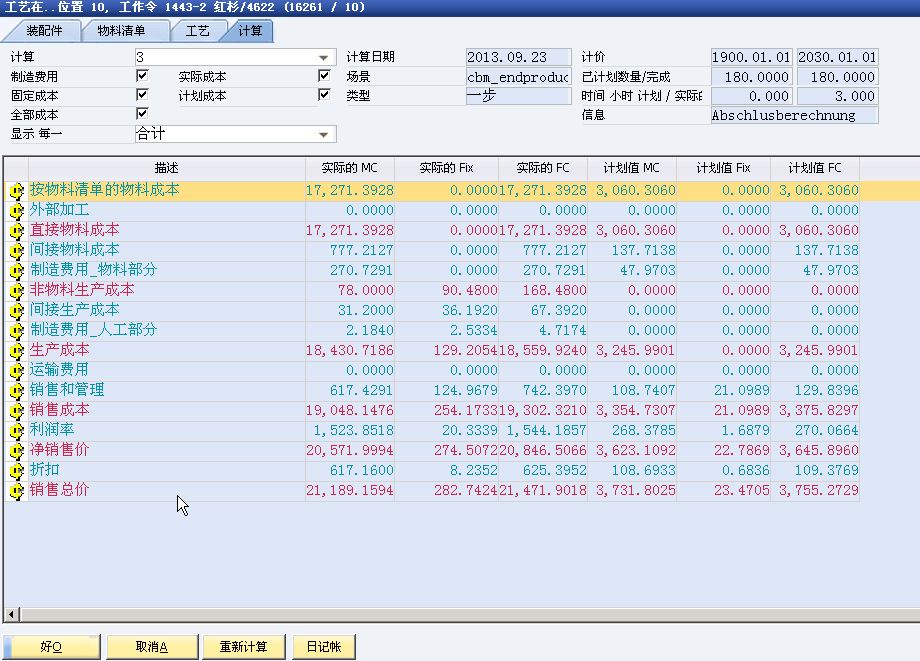Click the icon beside 利润率 row
The width and height of the screenshot is (920, 661).
[x=16, y=430]
